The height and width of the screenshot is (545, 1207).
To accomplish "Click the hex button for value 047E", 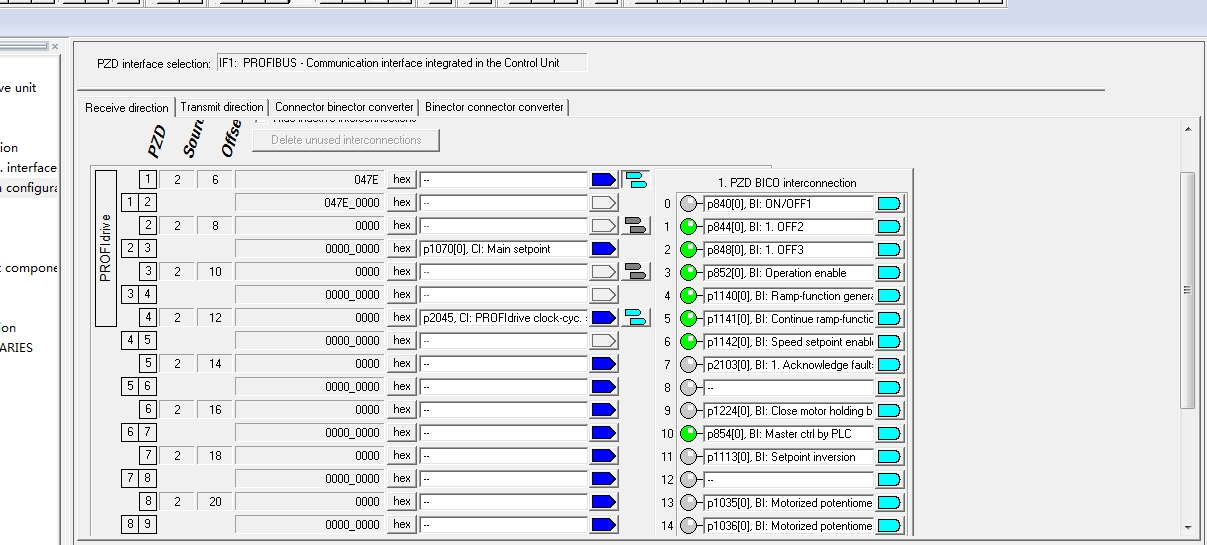I will click(401, 179).
